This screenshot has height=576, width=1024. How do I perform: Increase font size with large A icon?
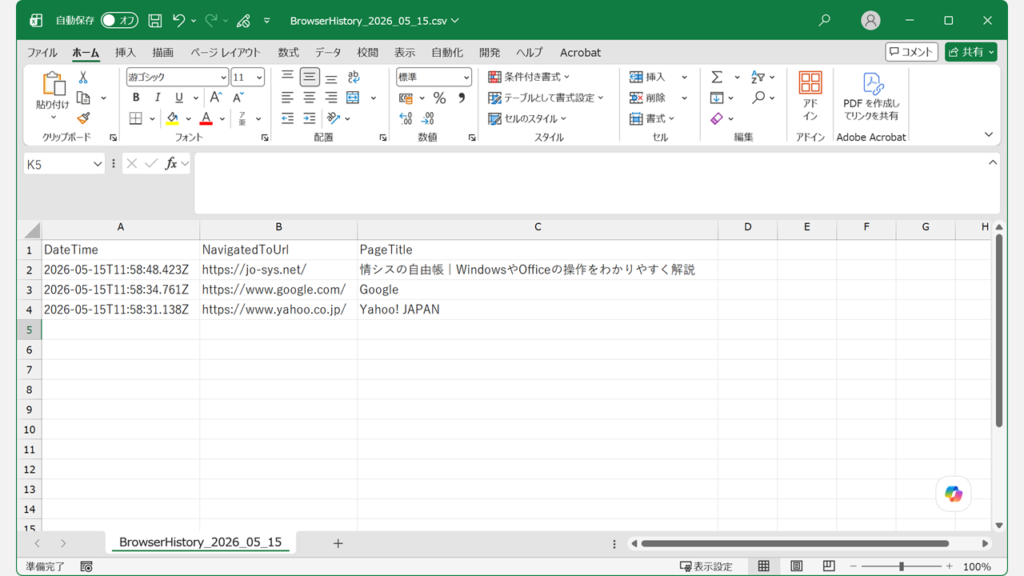click(216, 97)
